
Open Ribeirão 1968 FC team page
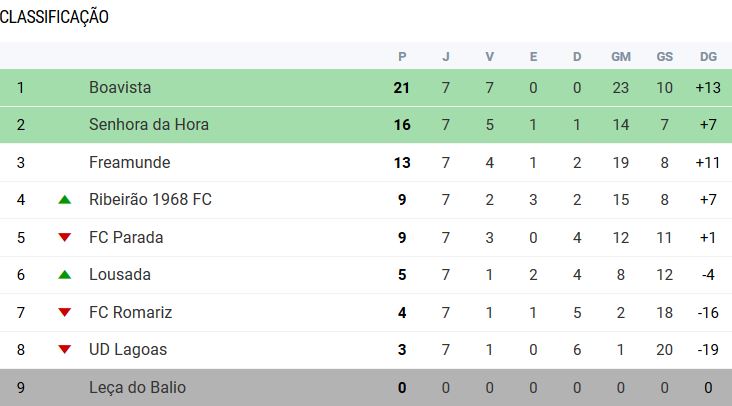tap(150, 200)
